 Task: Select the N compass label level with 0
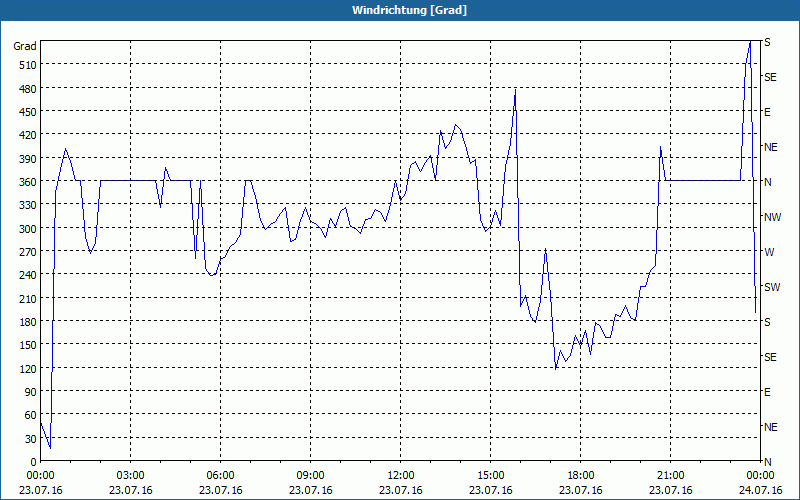click(x=767, y=462)
